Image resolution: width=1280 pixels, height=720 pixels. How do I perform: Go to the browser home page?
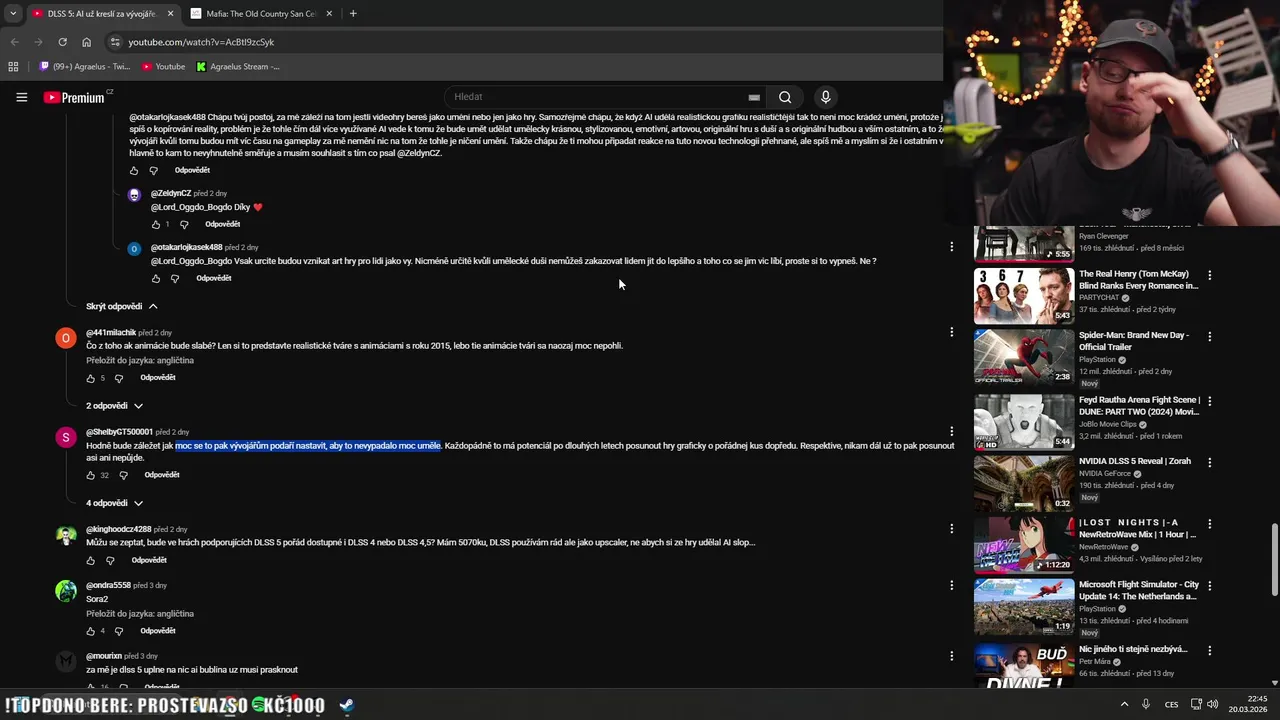tap(87, 42)
